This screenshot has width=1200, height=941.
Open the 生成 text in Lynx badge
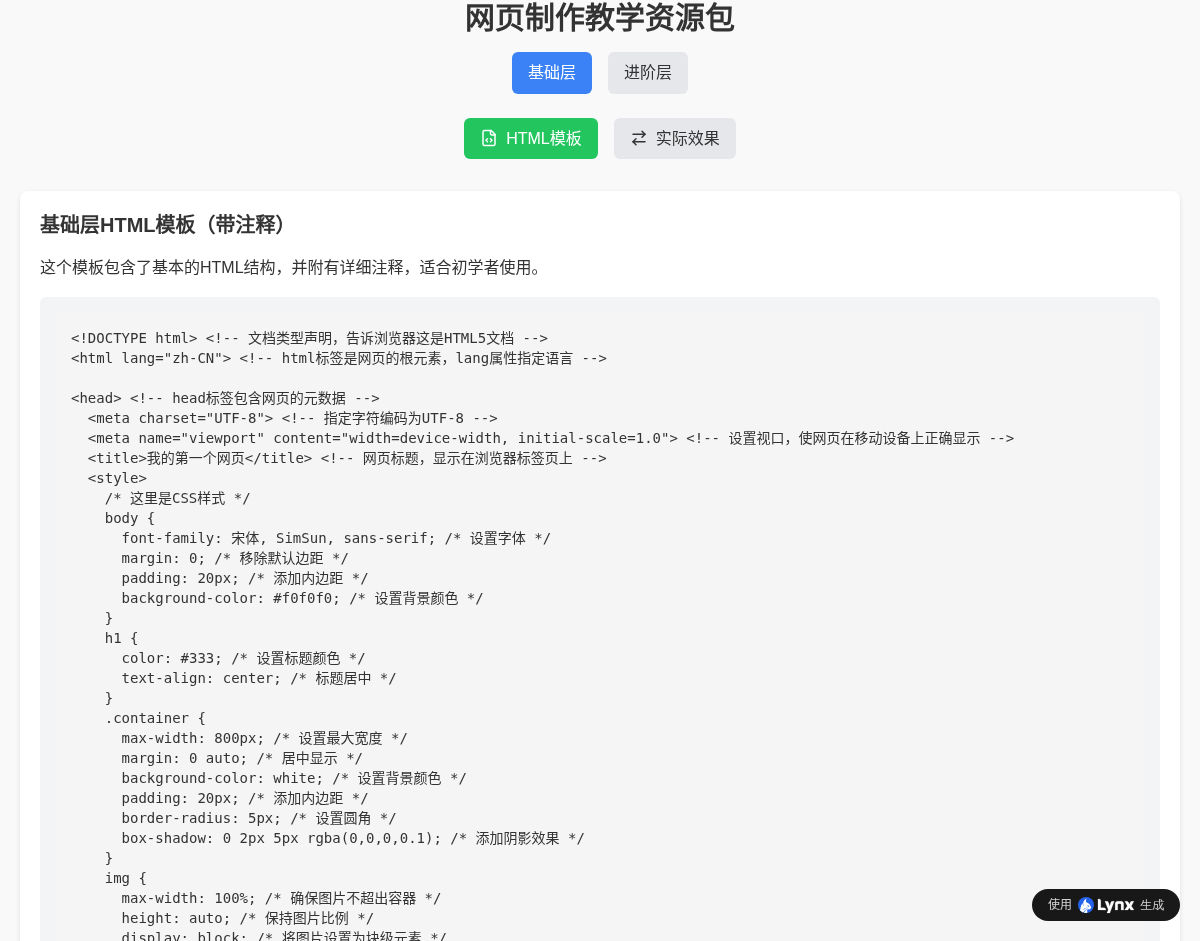pos(1152,905)
